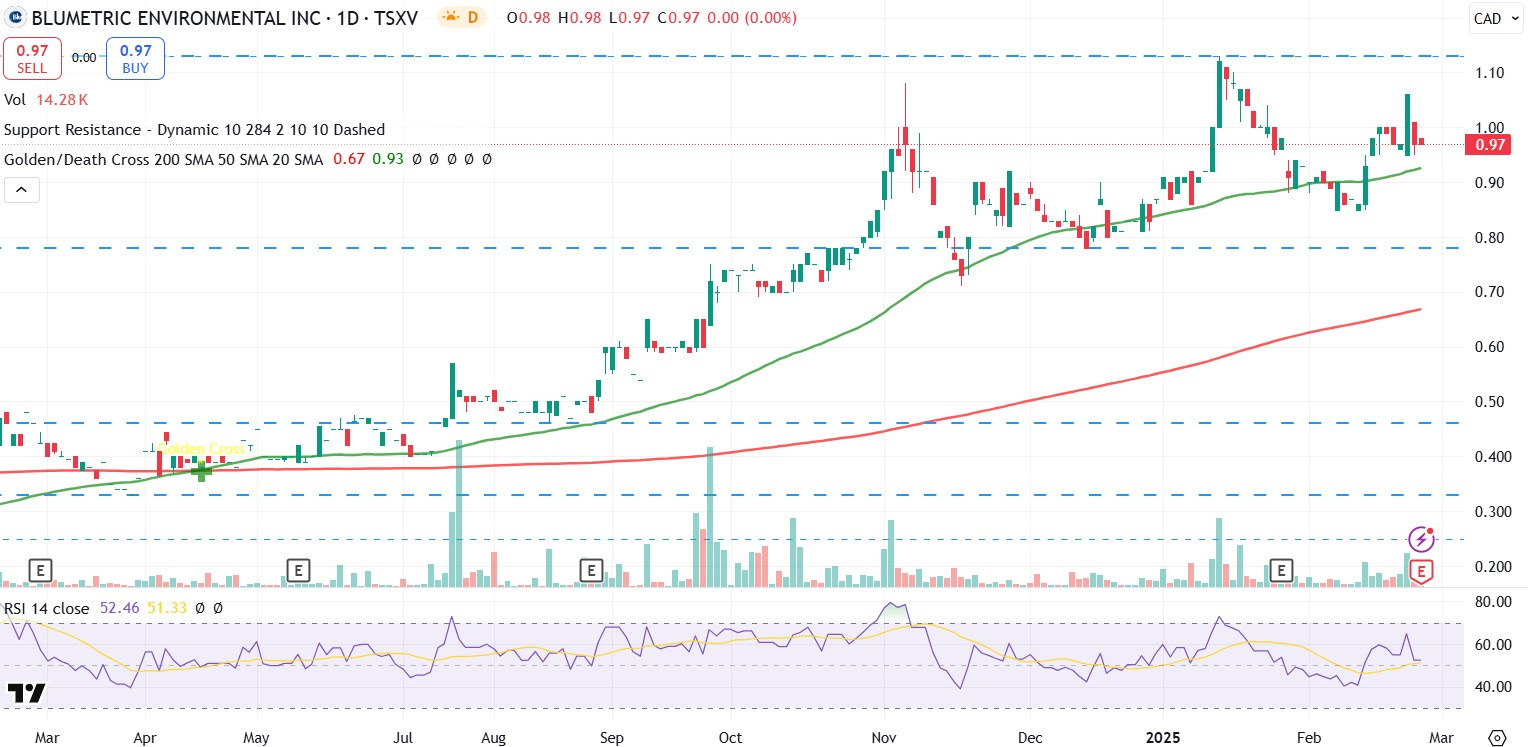
Task: Click the 50 SMA value 0.93
Action: (x=387, y=159)
